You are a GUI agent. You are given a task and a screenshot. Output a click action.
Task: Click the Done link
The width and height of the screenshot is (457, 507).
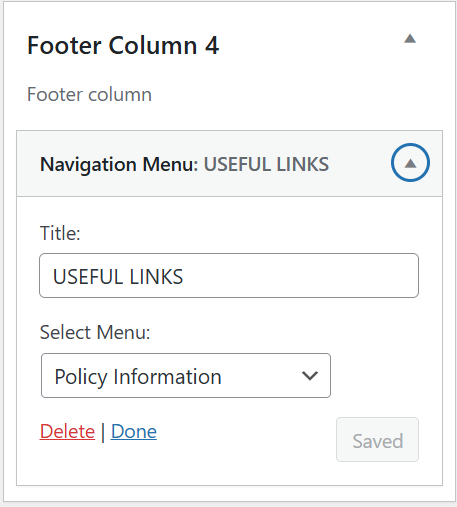[134, 432]
